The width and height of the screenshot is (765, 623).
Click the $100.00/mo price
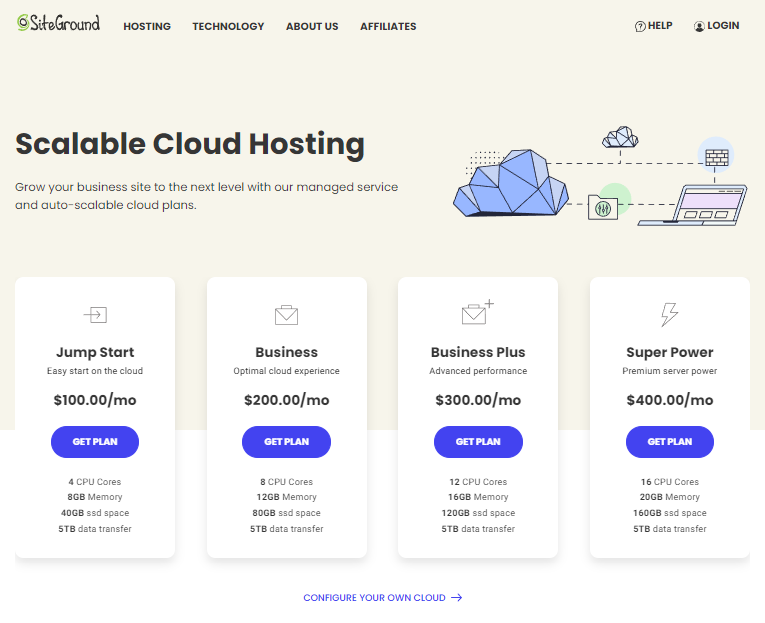(95, 400)
